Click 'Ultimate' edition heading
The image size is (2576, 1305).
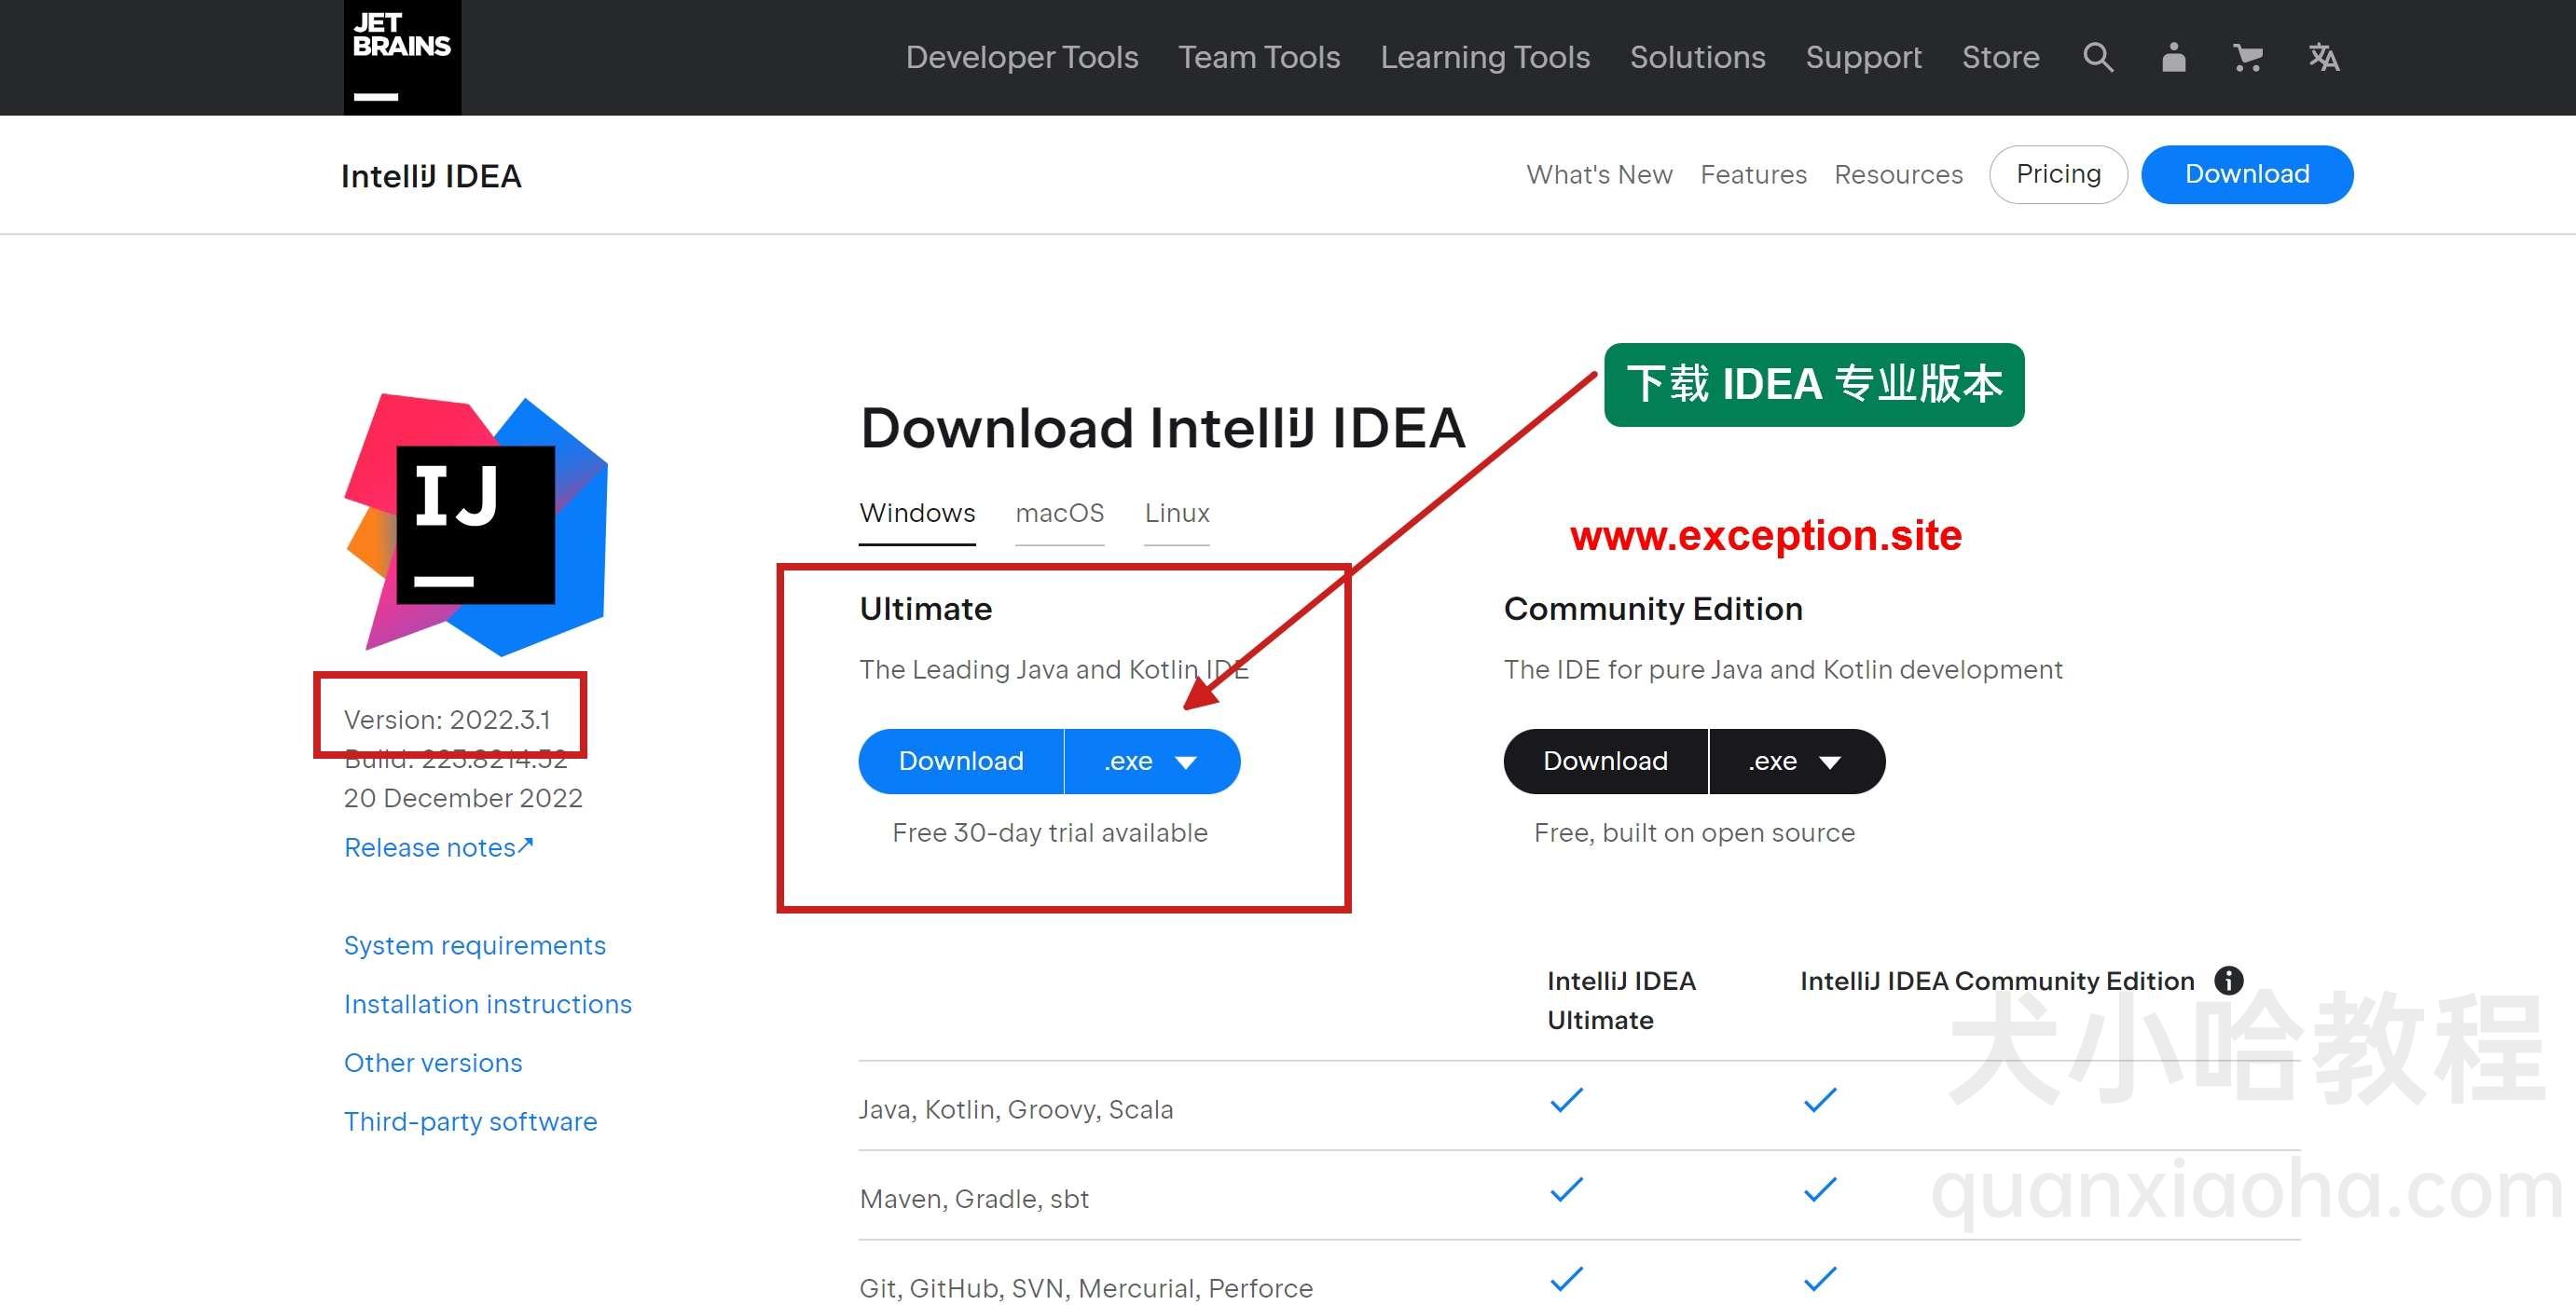926,609
